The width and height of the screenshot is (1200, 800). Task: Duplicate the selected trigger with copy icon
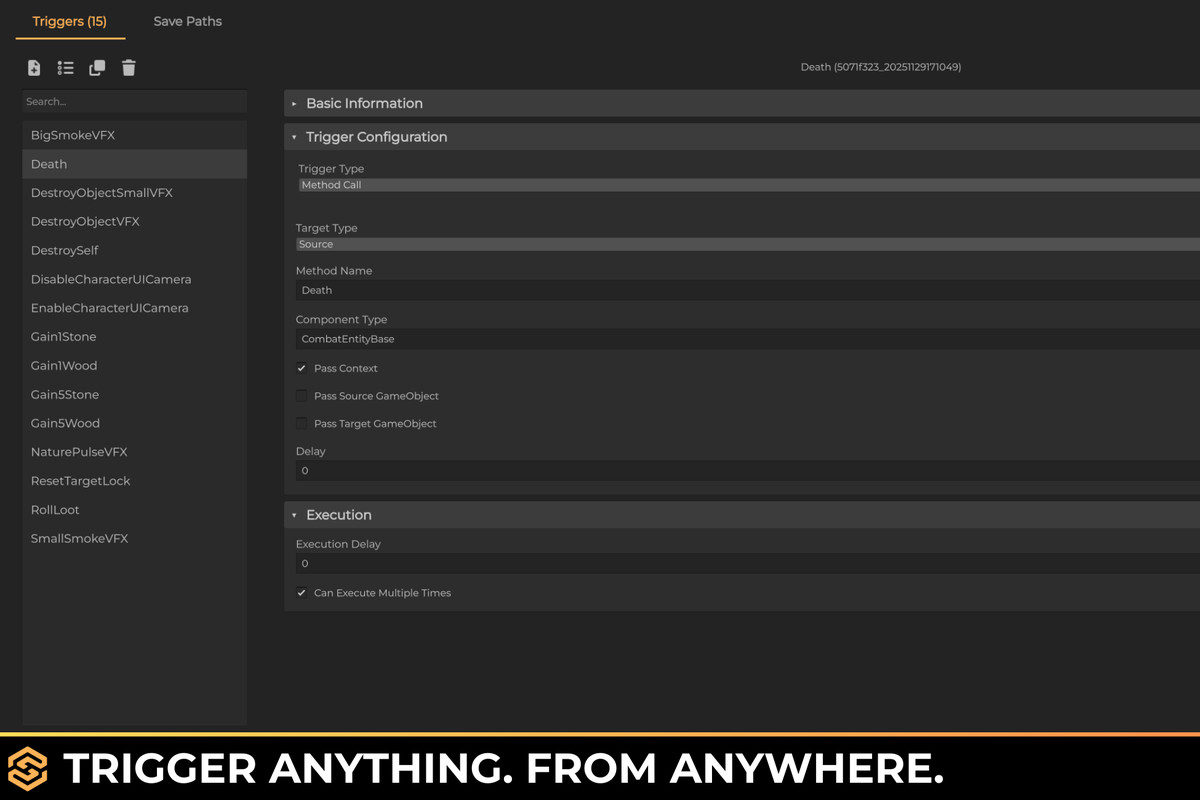tap(97, 68)
